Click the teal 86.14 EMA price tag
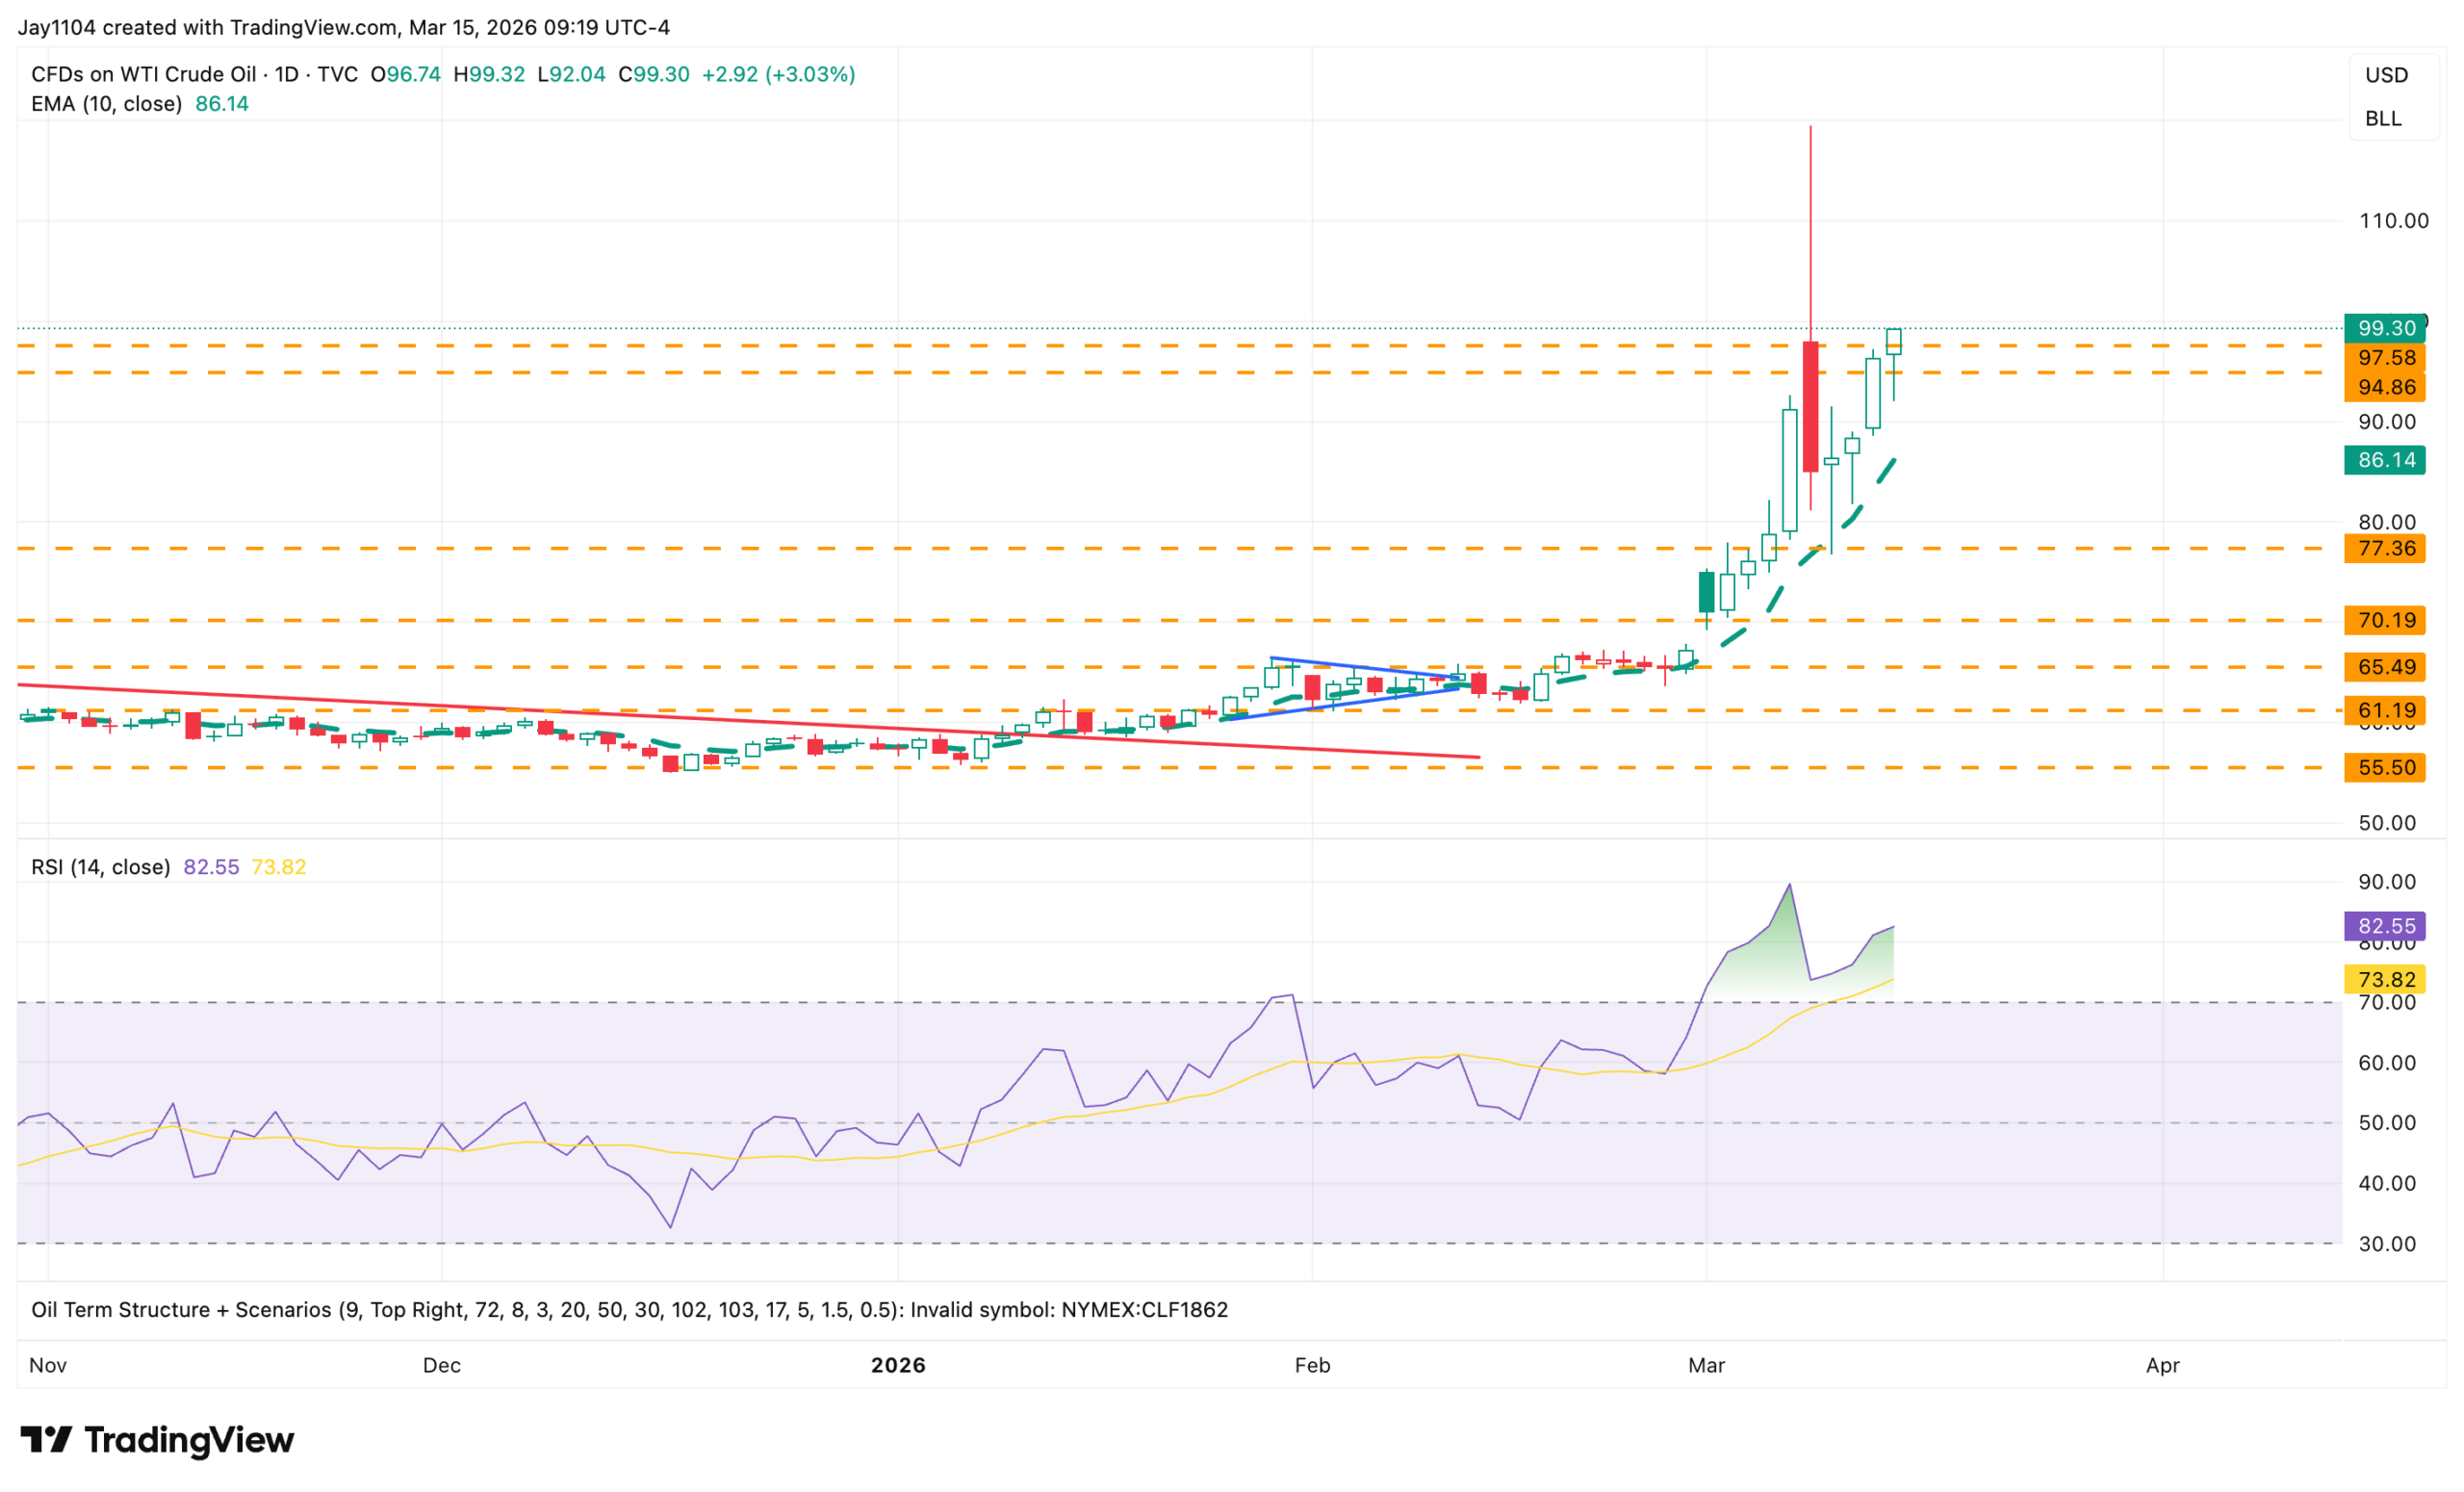 click(2385, 460)
